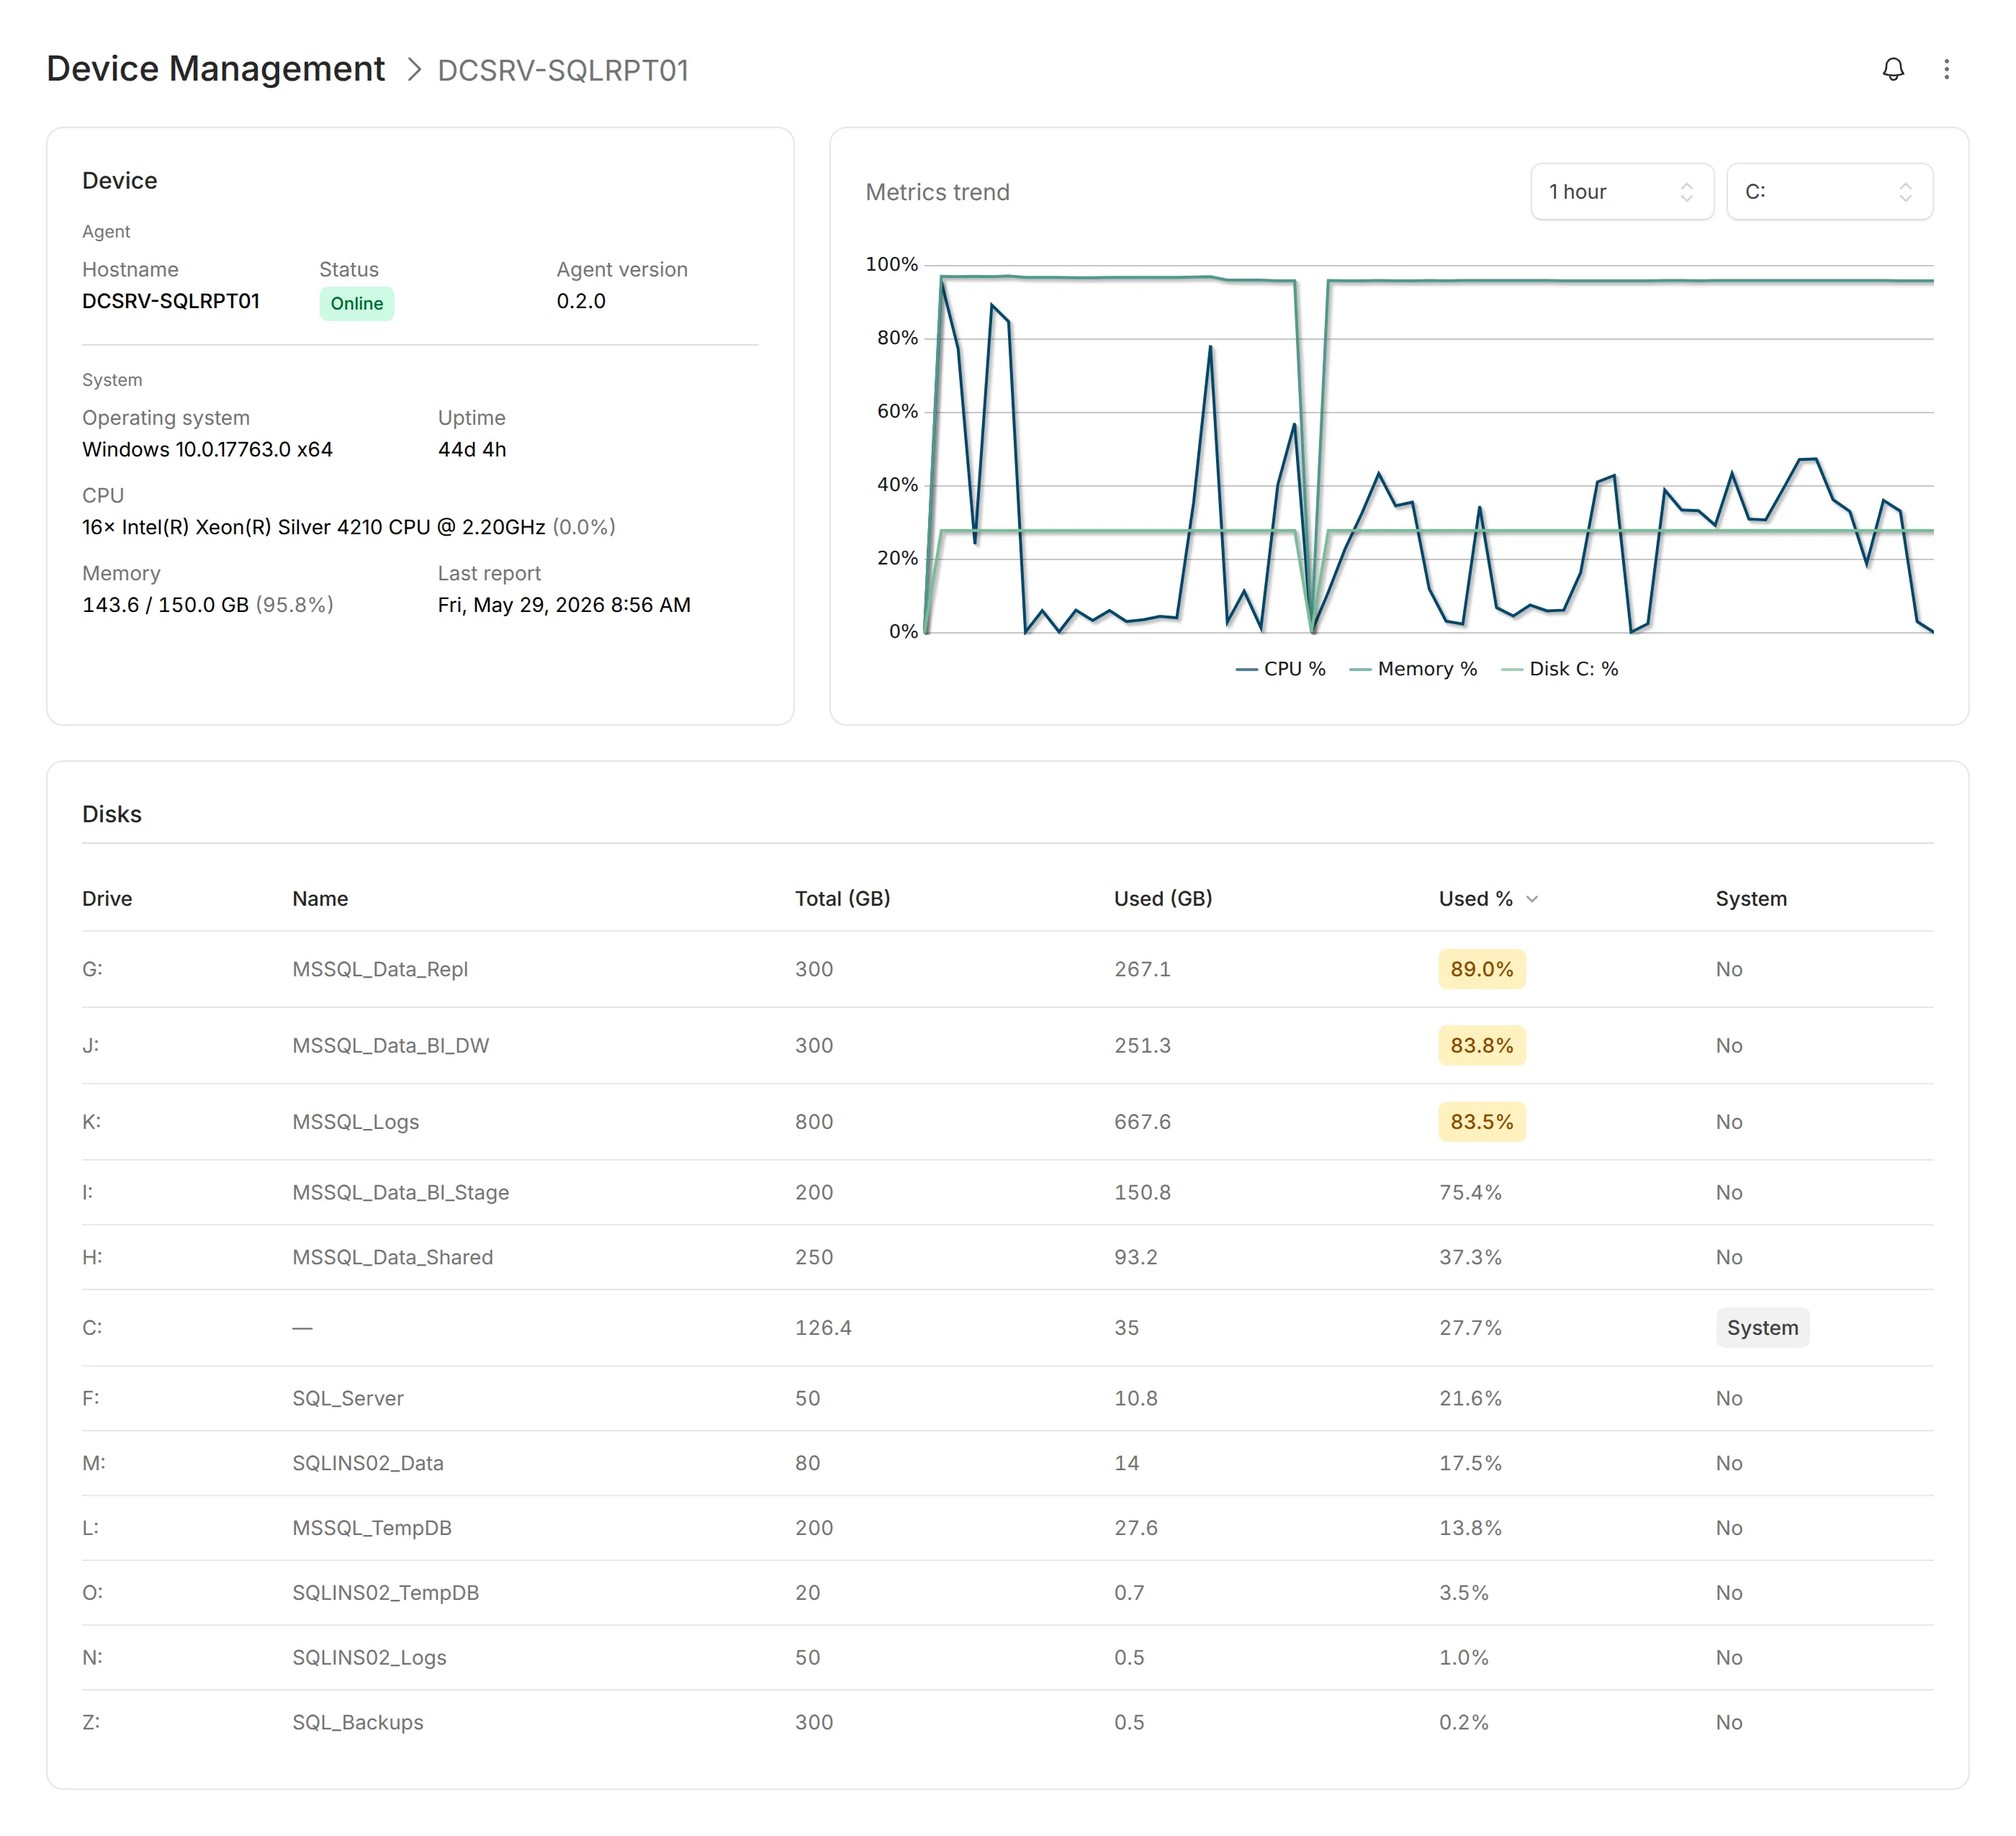
Task: Select the SQLINS02_Logs disk name
Action: click(x=369, y=1658)
